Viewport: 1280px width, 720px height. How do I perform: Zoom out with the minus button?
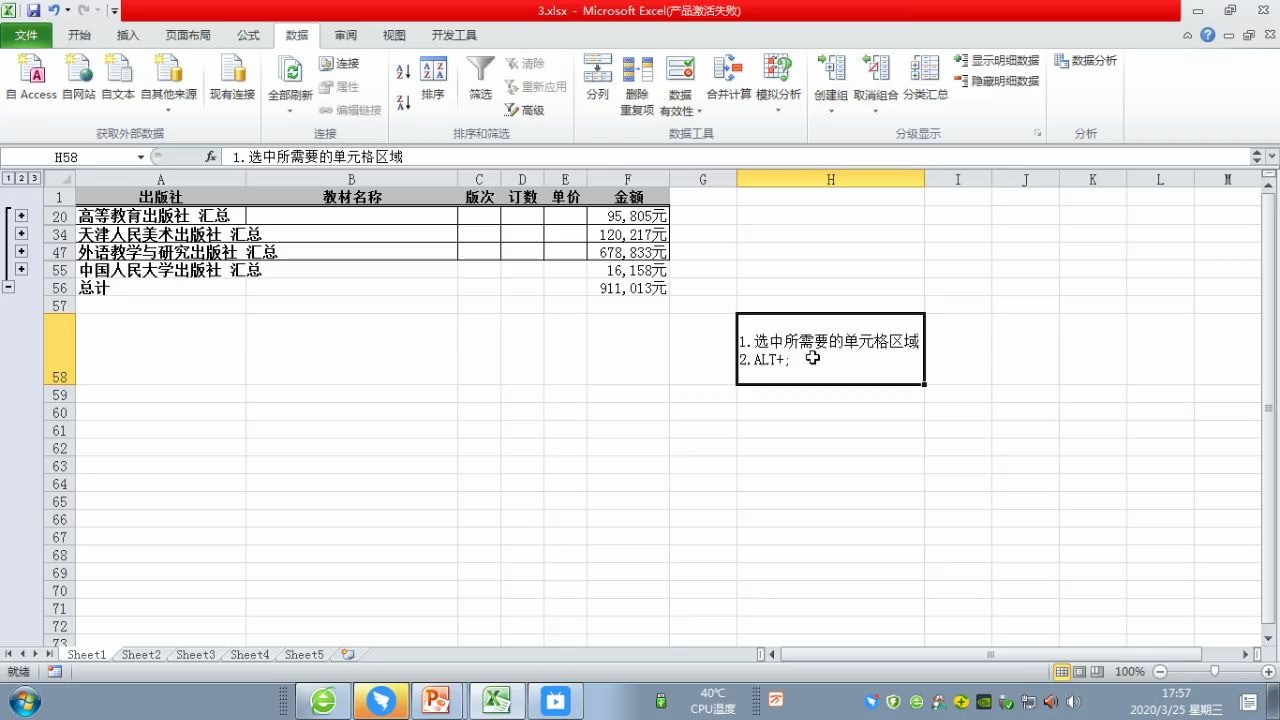pyautogui.click(x=1160, y=672)
